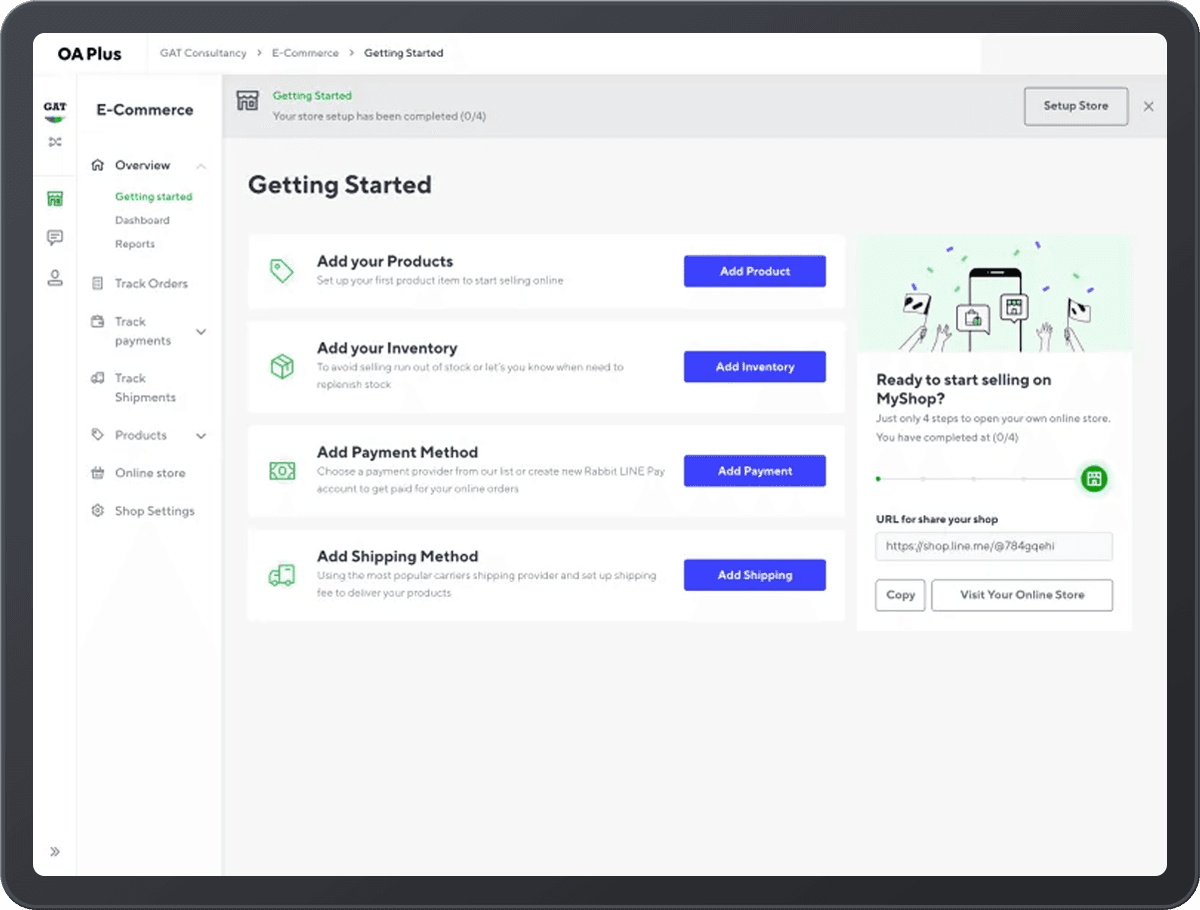This screenshot has height=910, width=1200.
Task: Open E-Commerce from the breadcrumb
Action: click(305, 52)
